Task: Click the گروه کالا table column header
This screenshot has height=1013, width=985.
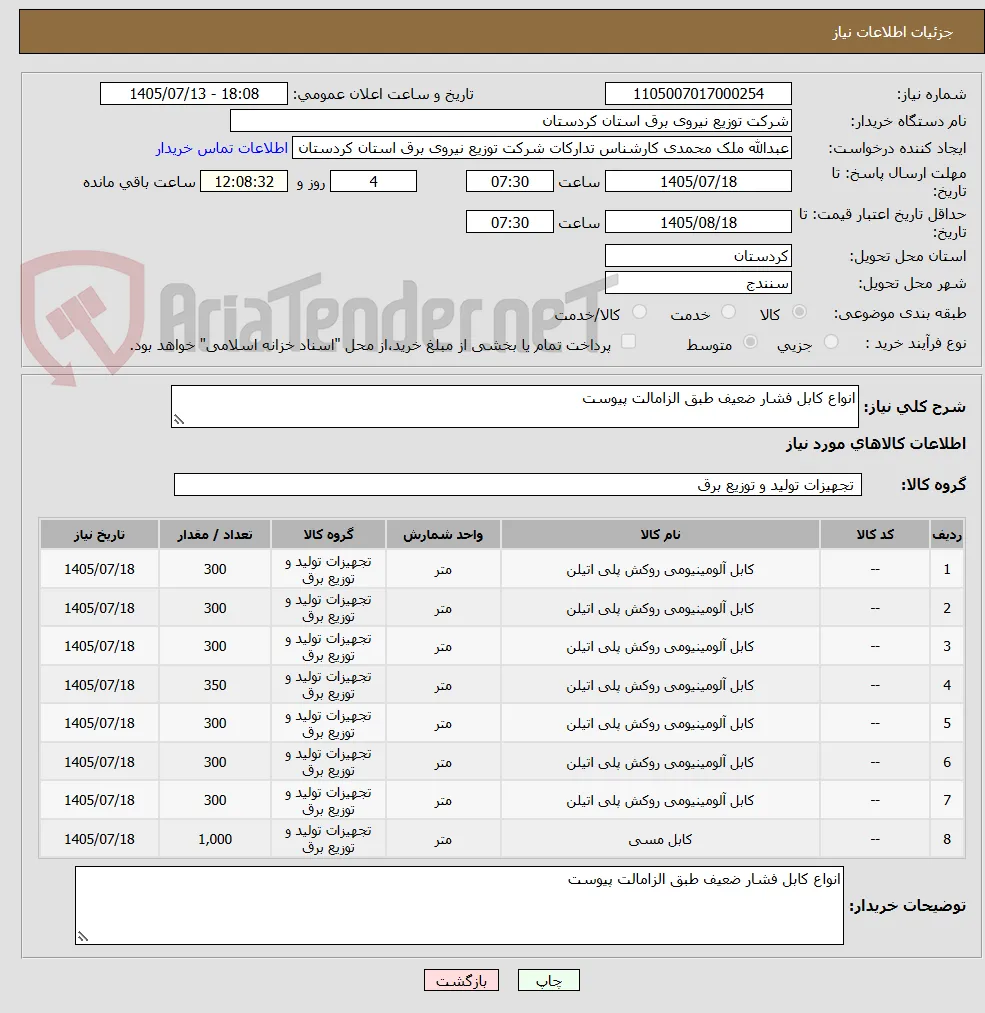Action: pyautogui.click(x=328, y=534)
